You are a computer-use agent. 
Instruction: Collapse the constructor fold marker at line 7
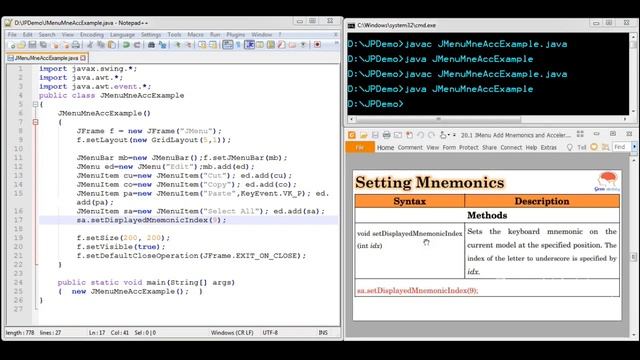36,122
